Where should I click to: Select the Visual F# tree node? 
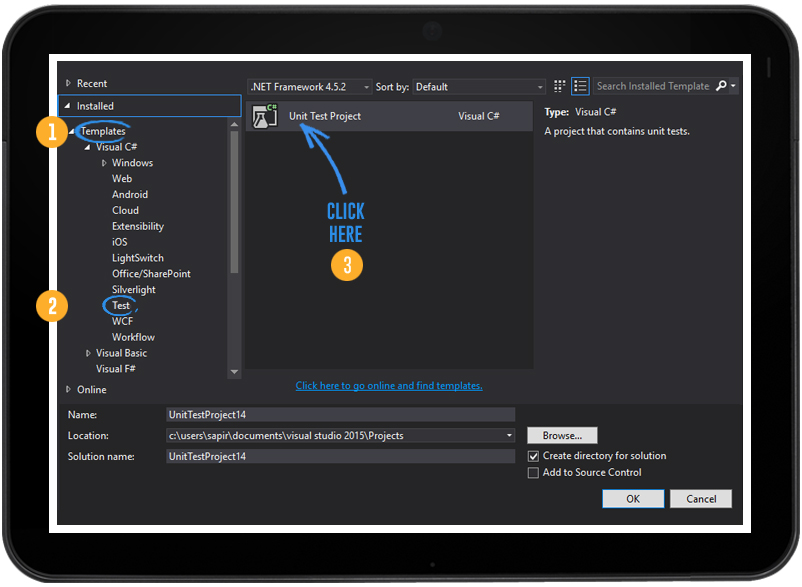tap(116, 369)
